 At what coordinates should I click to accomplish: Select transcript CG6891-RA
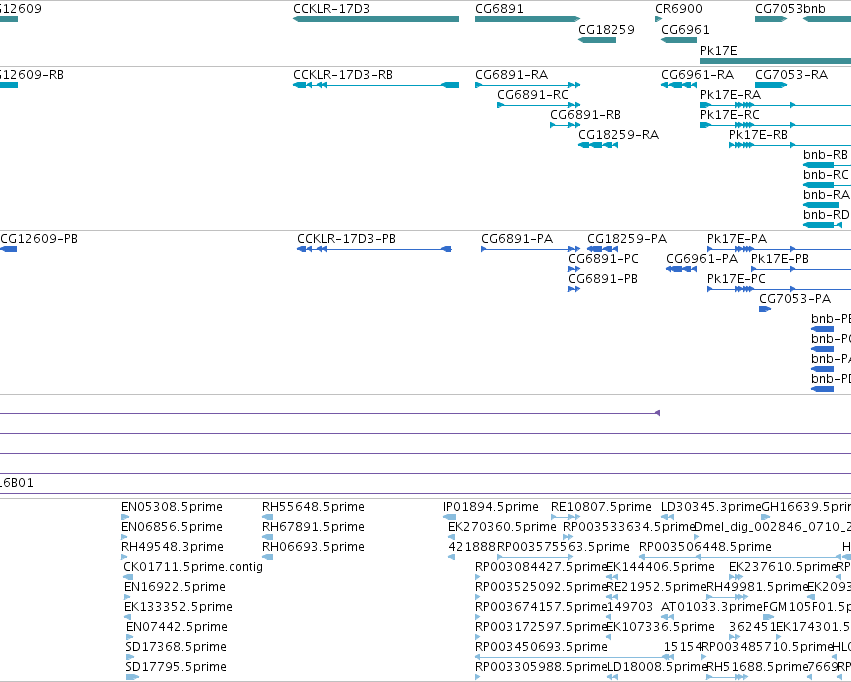tap(528, 85)
